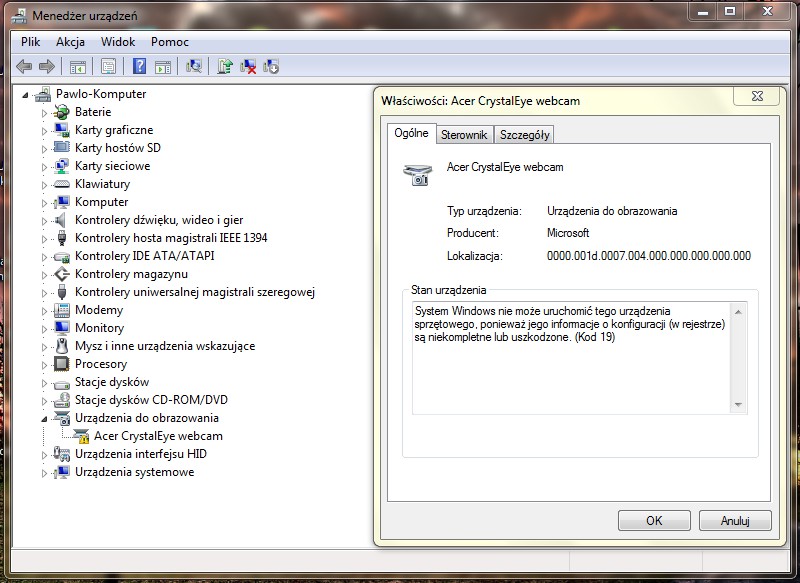Image resolution: width=800 pixels, height=583 pixels.
Task: Select the sound controllers speaker icon
Action: (62, 220)
